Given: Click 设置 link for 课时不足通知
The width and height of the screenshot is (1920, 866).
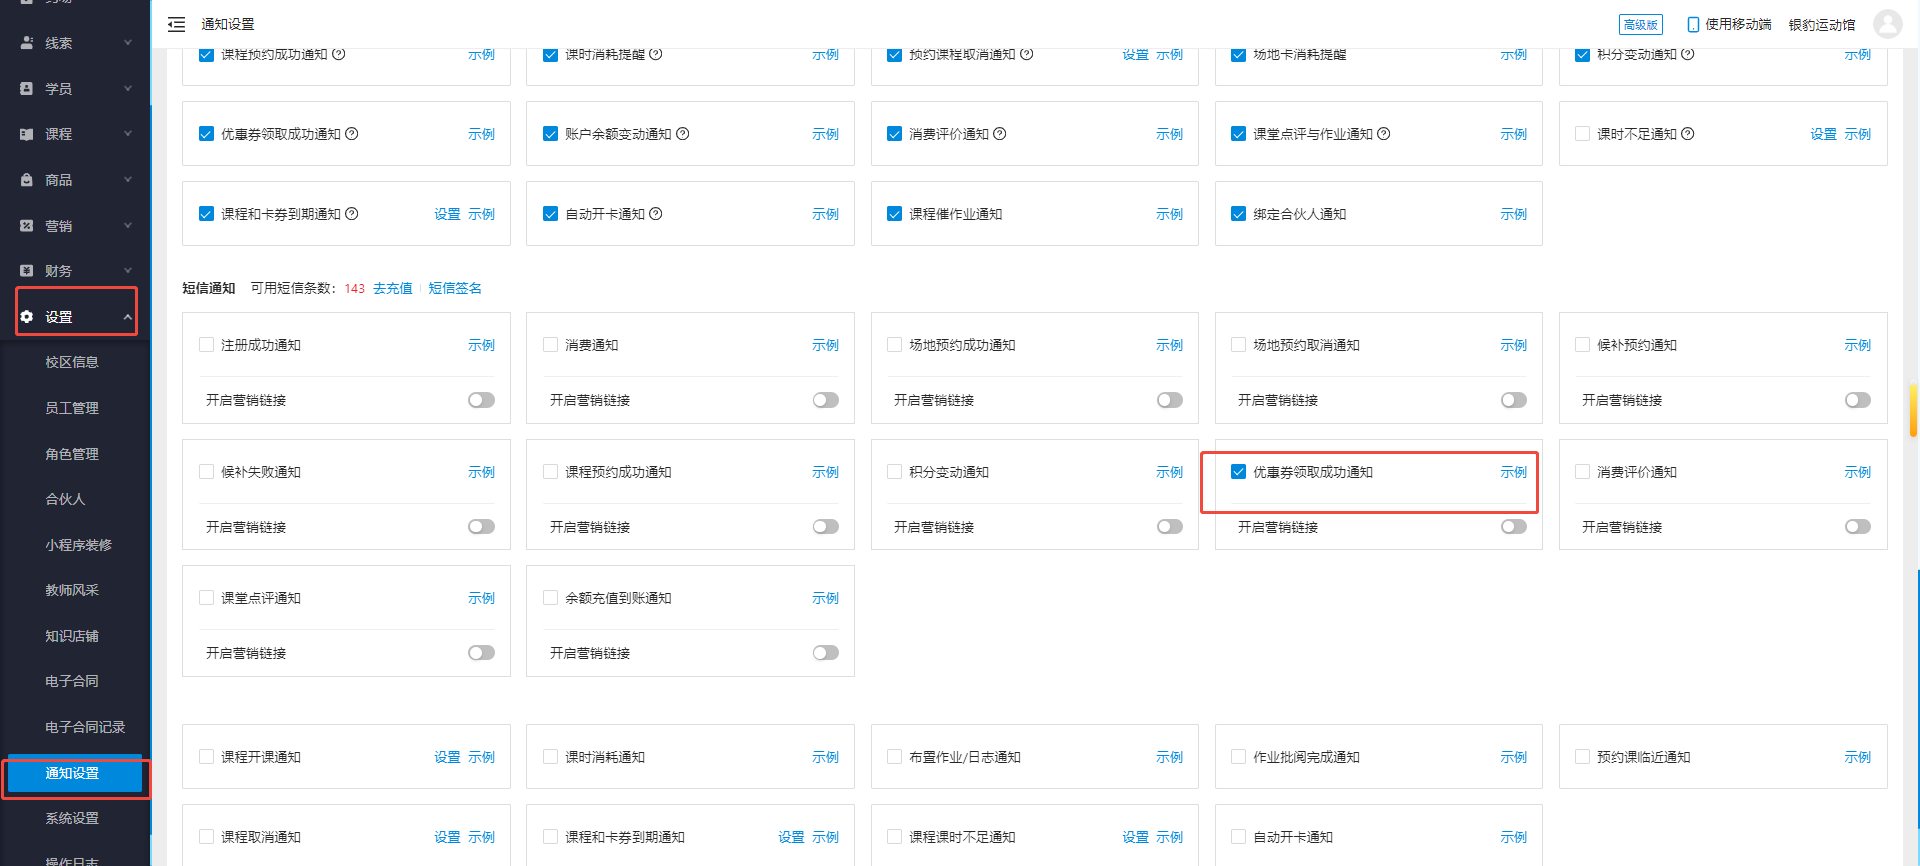Looking at the screenshot, I should [x=1823, y=134].
